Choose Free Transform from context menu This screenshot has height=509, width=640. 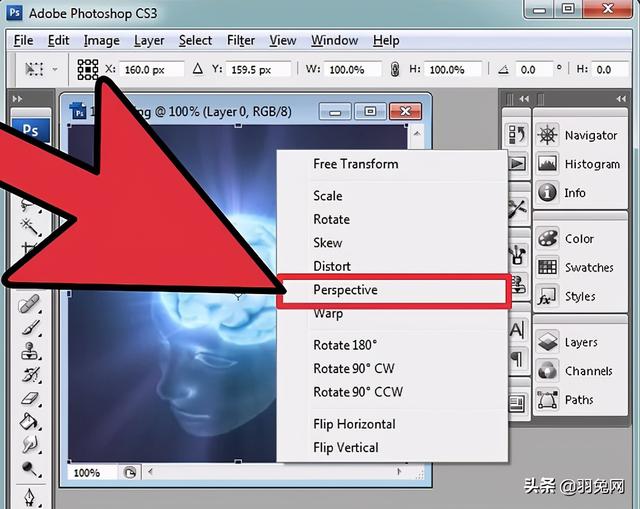(x=393, y=164)
